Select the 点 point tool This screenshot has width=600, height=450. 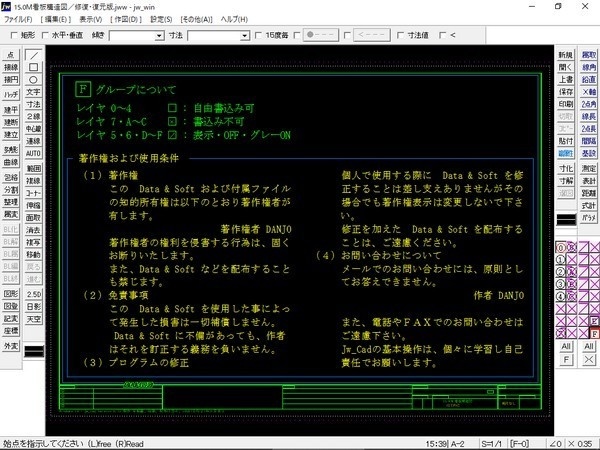click(11, 55)
